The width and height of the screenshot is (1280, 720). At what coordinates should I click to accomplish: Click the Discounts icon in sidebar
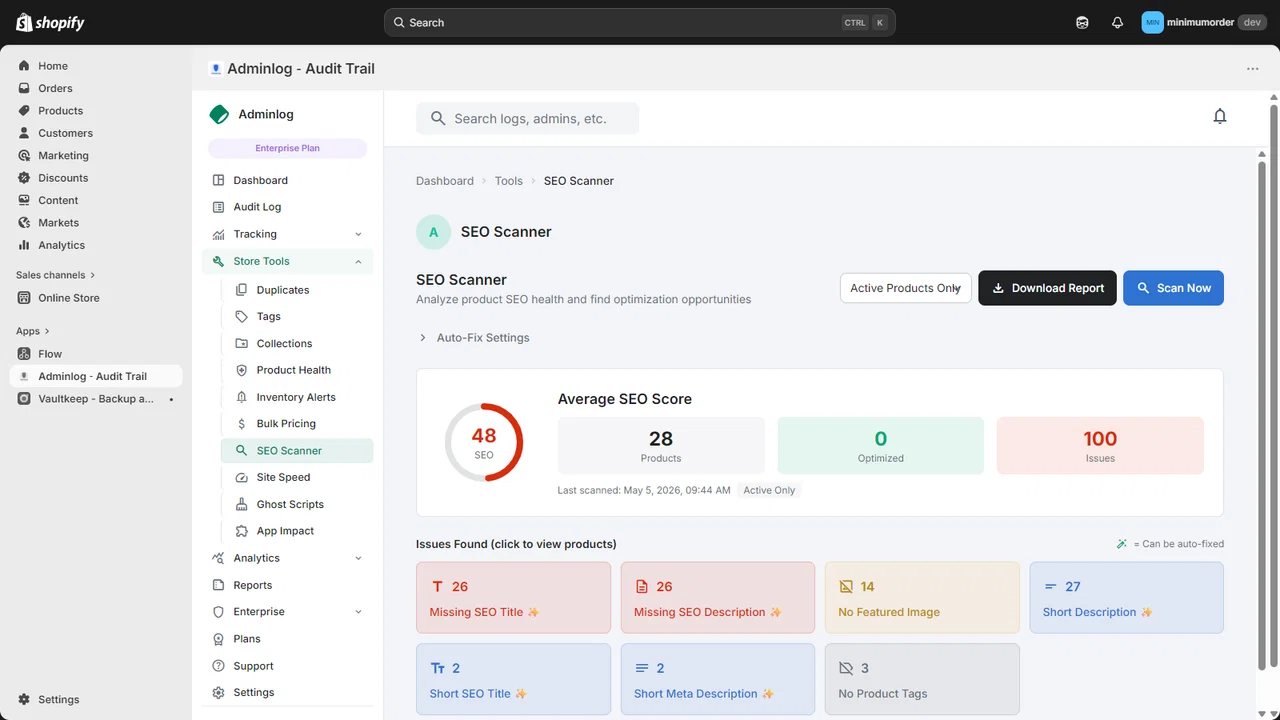coord(24,178)
